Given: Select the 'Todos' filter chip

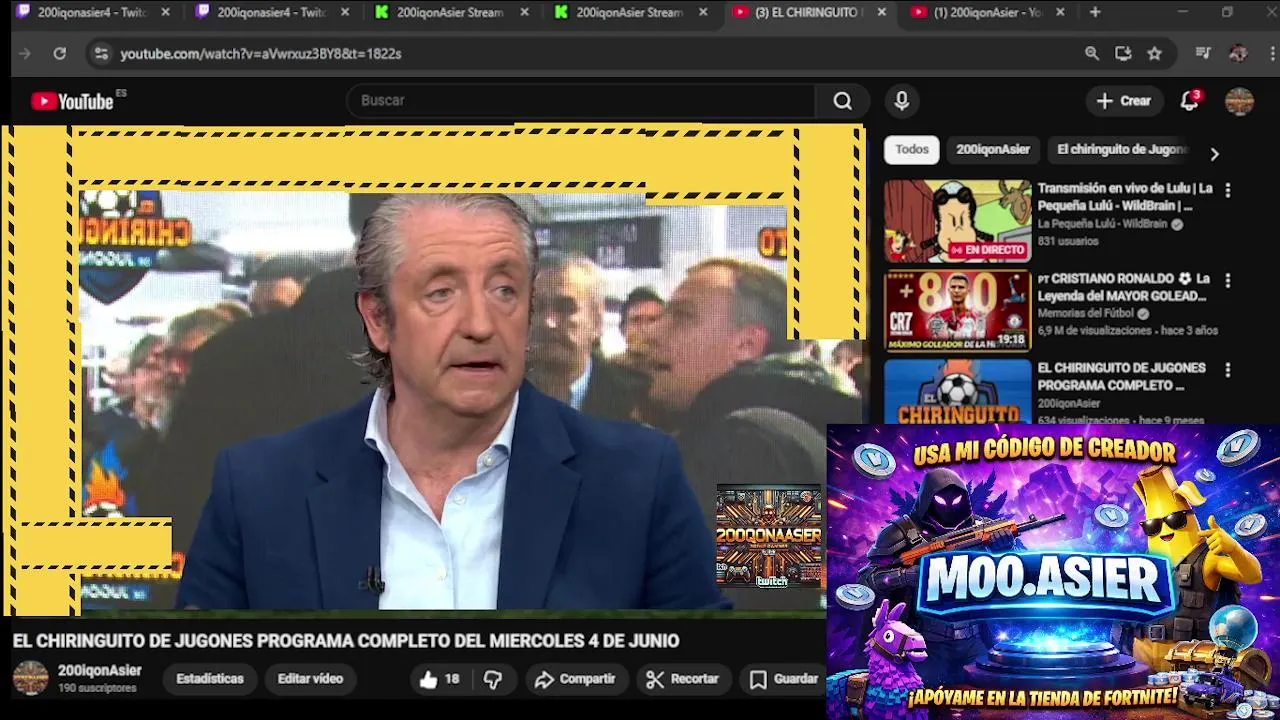Looking at the screenshot, I should point(911,149).
